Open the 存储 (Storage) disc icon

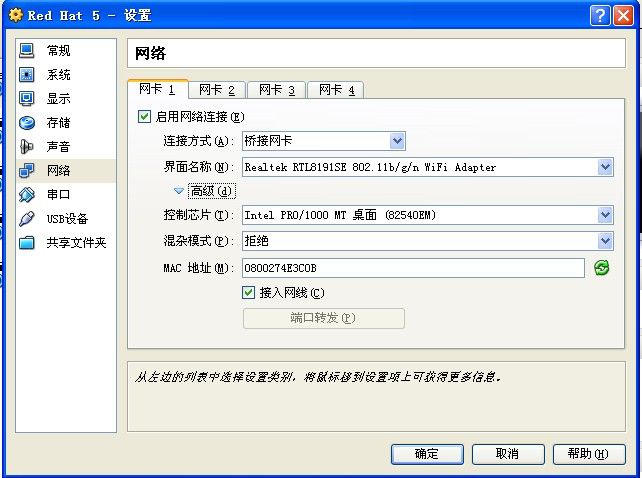(x=27, y=122)
